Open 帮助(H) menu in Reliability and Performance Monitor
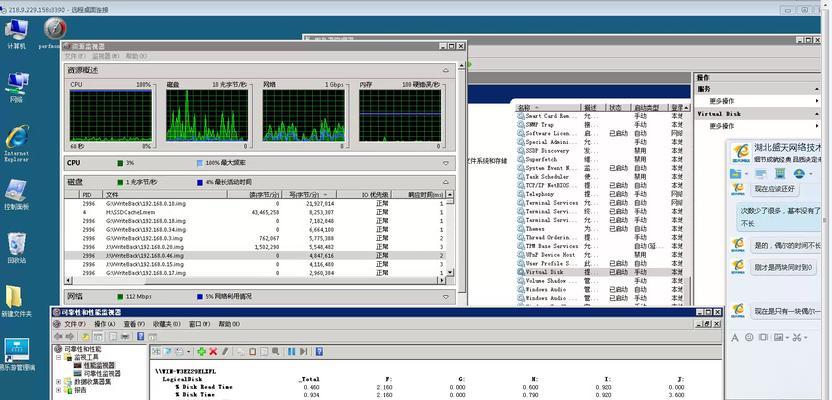The image size is (832, 400). [228, 324]
